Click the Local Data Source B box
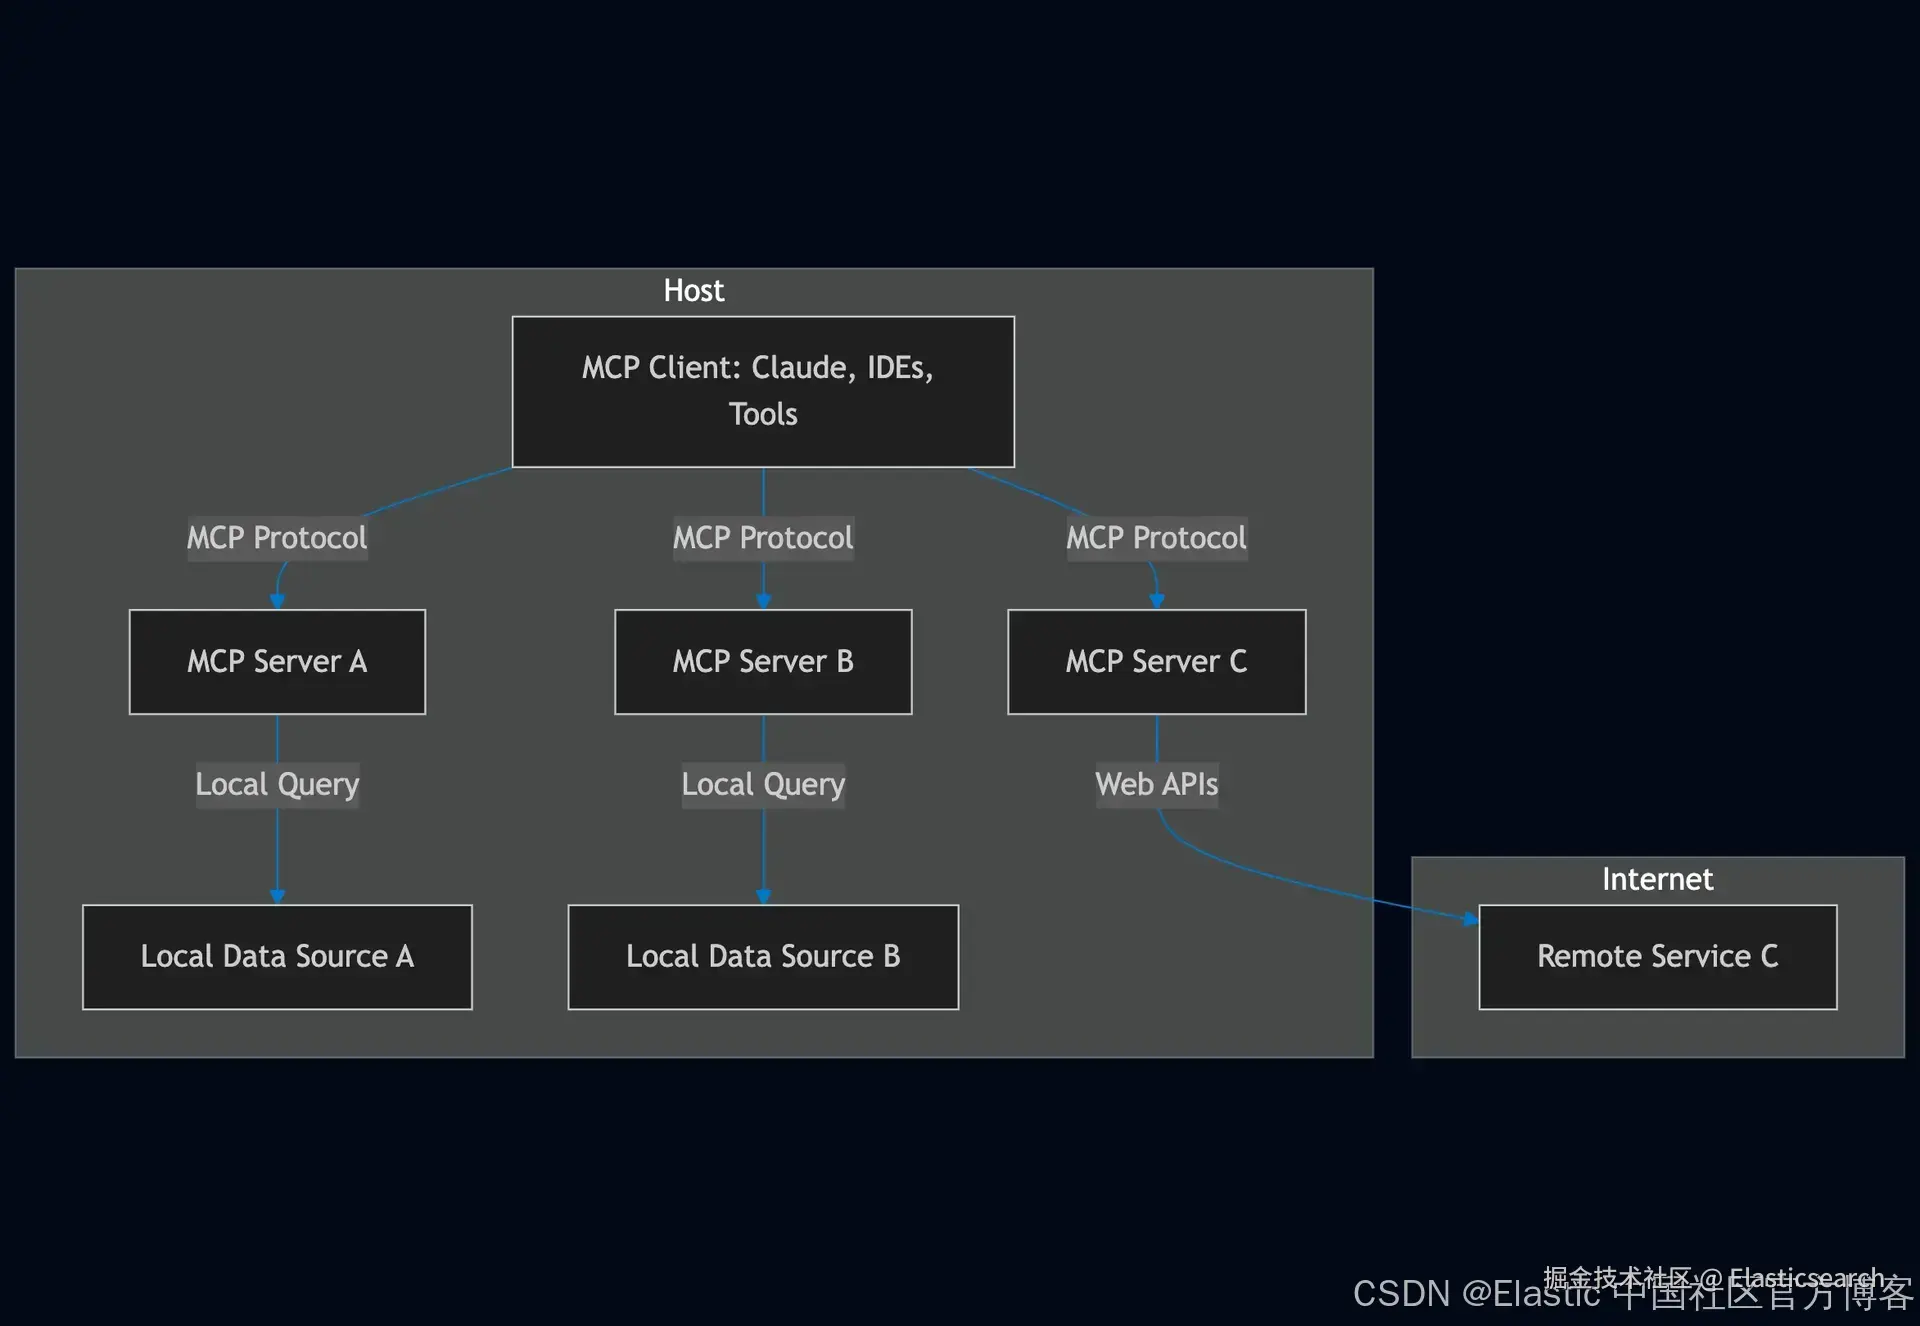The width and height of the screenshot is (1920, 1326). pyautogui.click(x=763, y=956)
